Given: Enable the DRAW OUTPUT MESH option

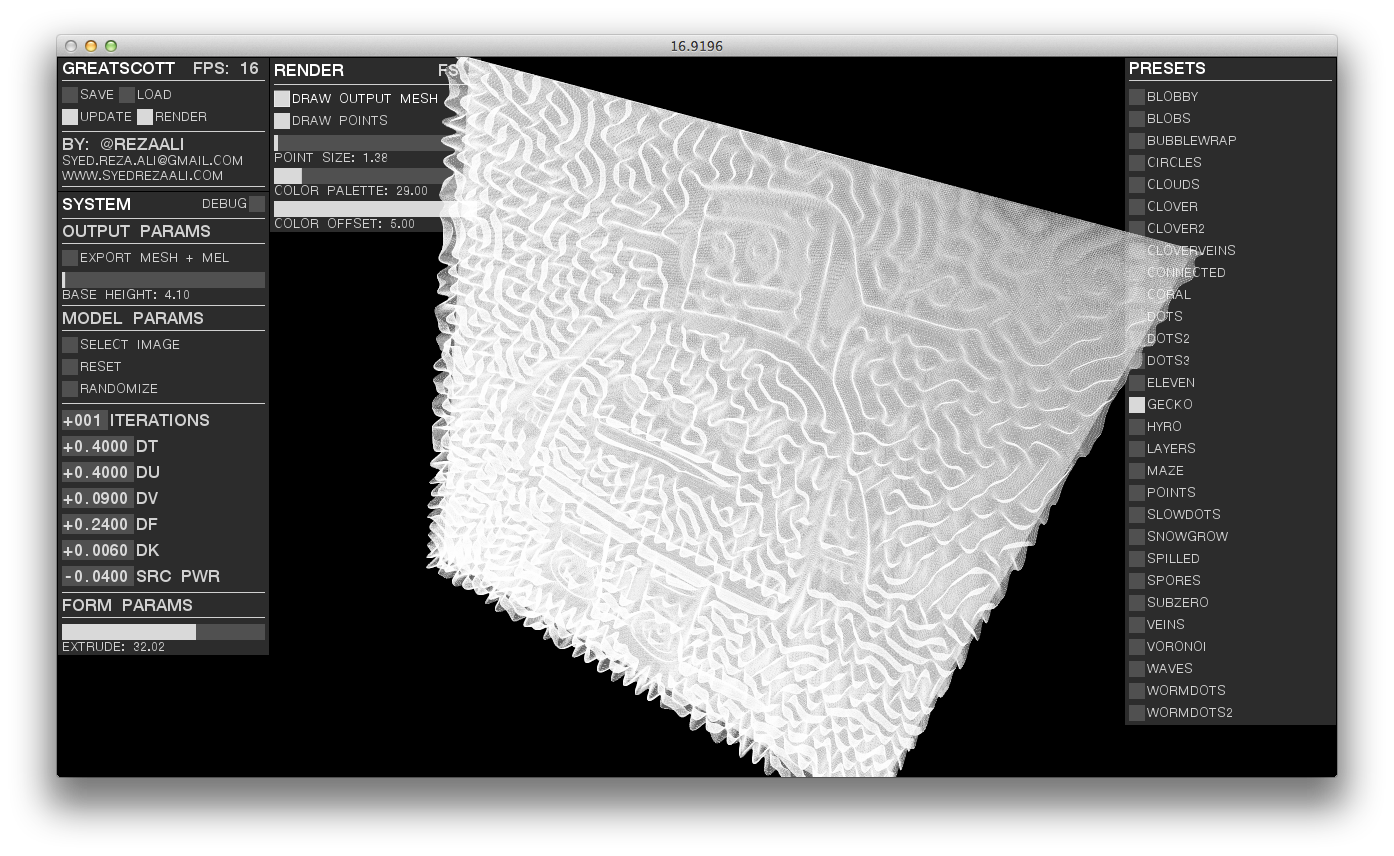Looking at the screenshot, I should click(x=283, y=97).
